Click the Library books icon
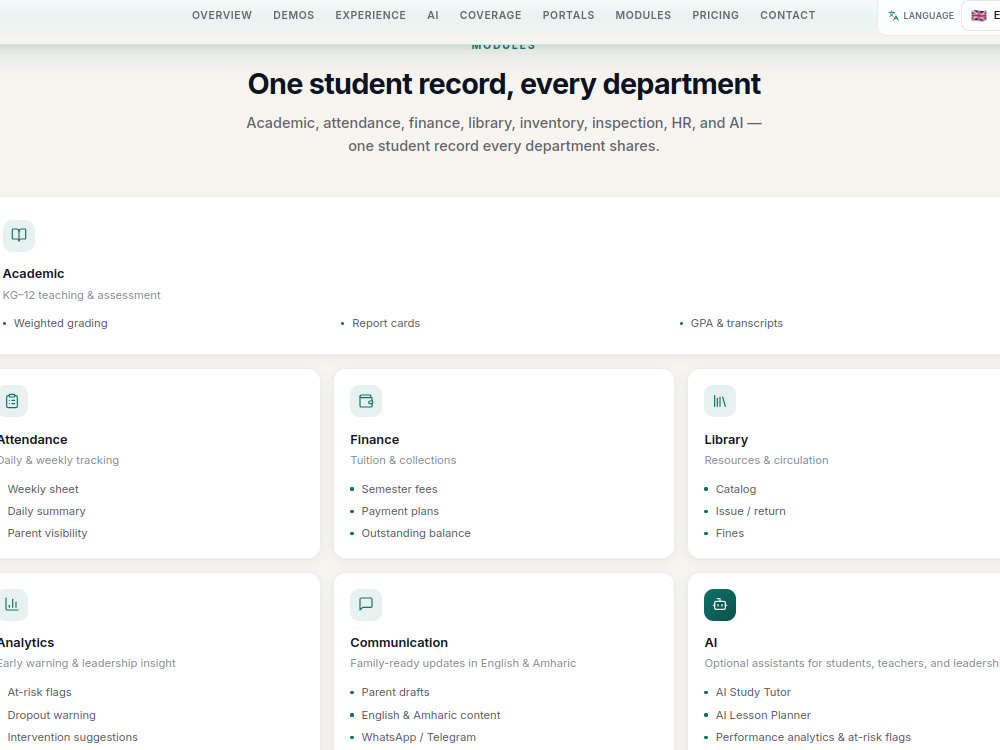Screen dimensions: 1000x750 [x=720, y=401]
